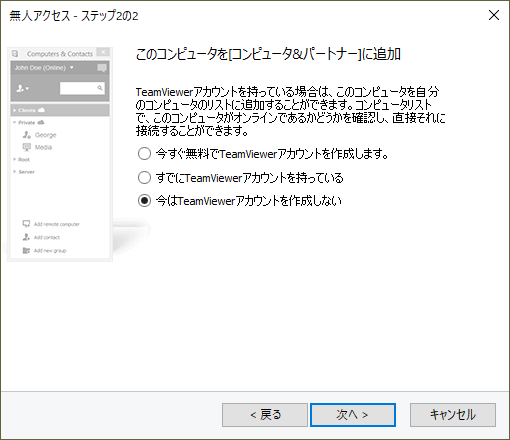Click the George contact icon
This screenshot has width=510, height=440.
click(x=27, y=135)
